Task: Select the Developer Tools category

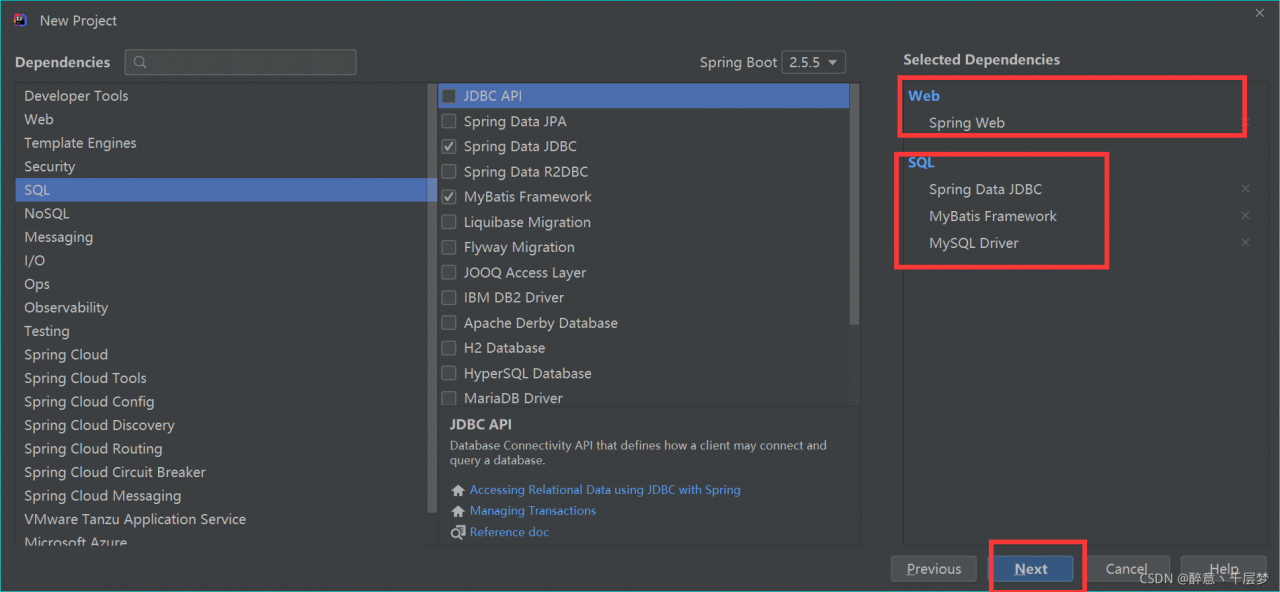Action: 76,96
